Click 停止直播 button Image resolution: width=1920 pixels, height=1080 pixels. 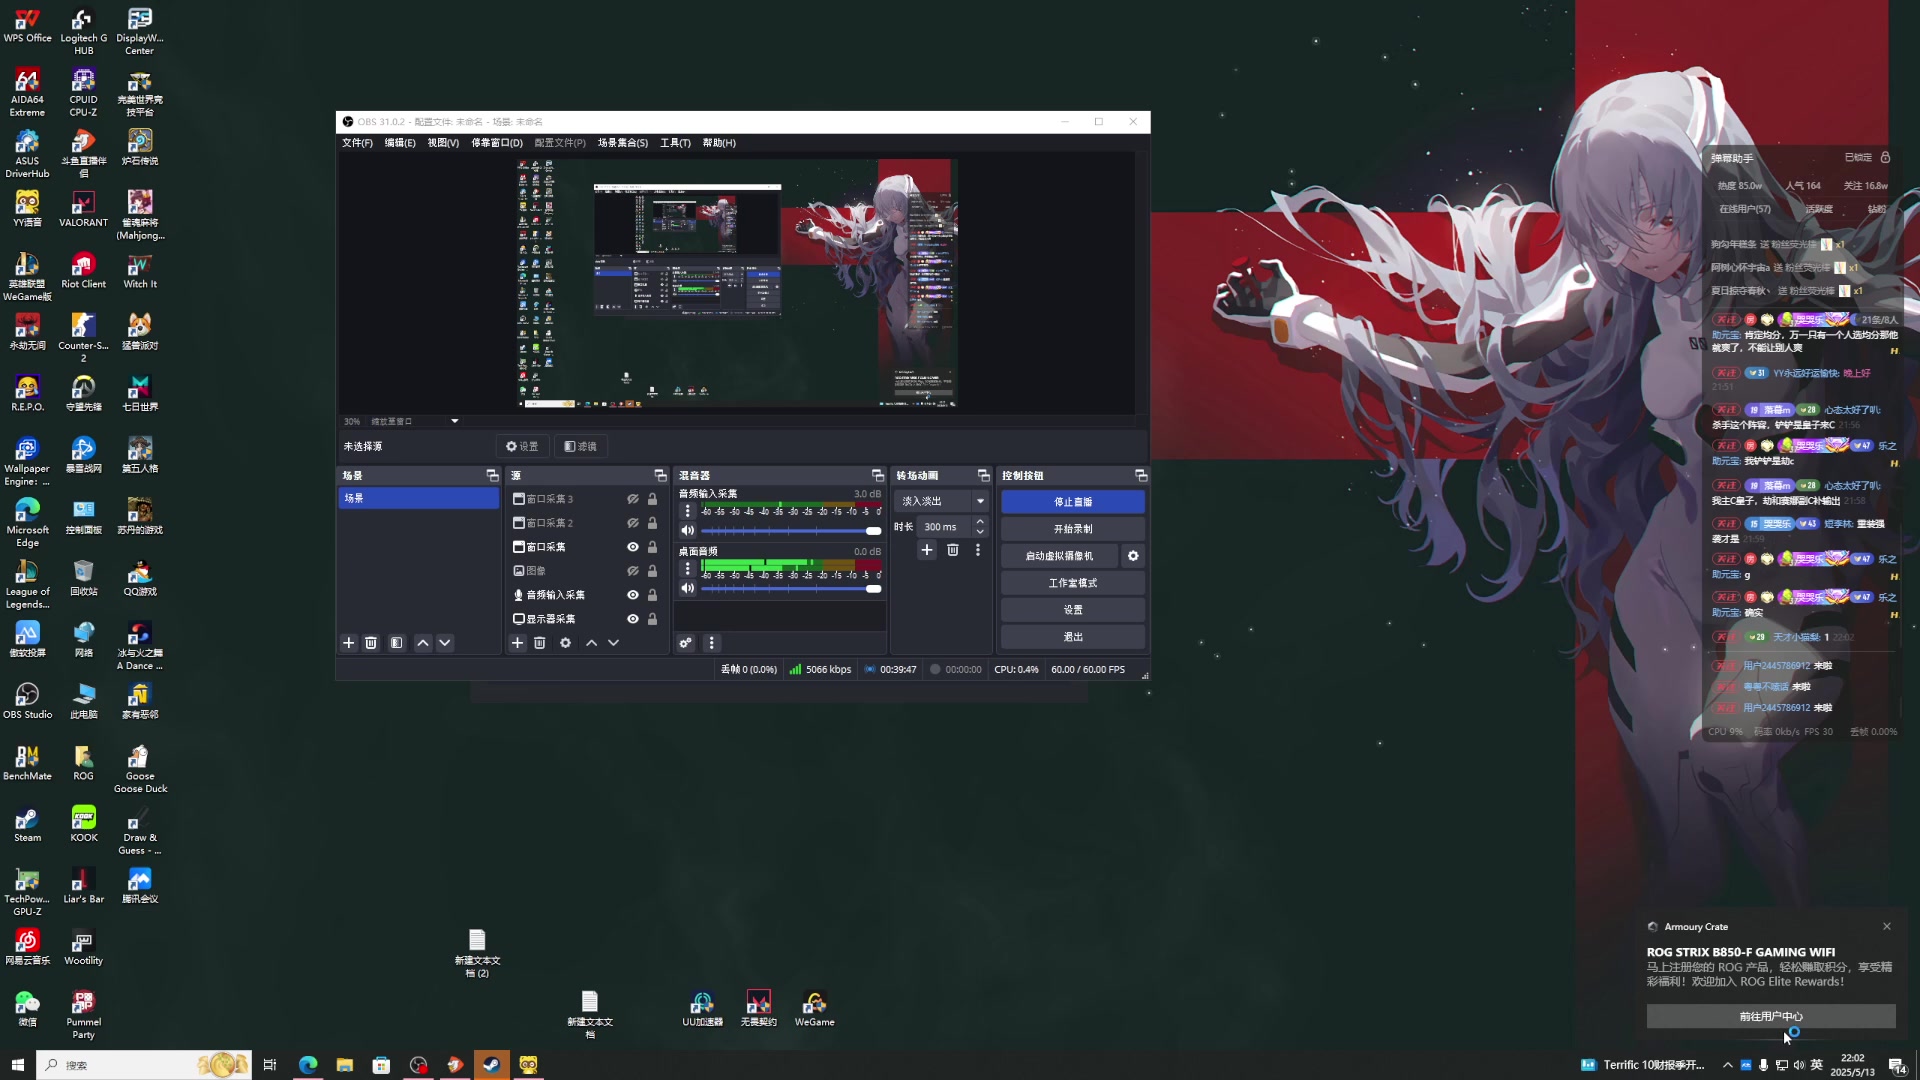(x=1073, y=502)
